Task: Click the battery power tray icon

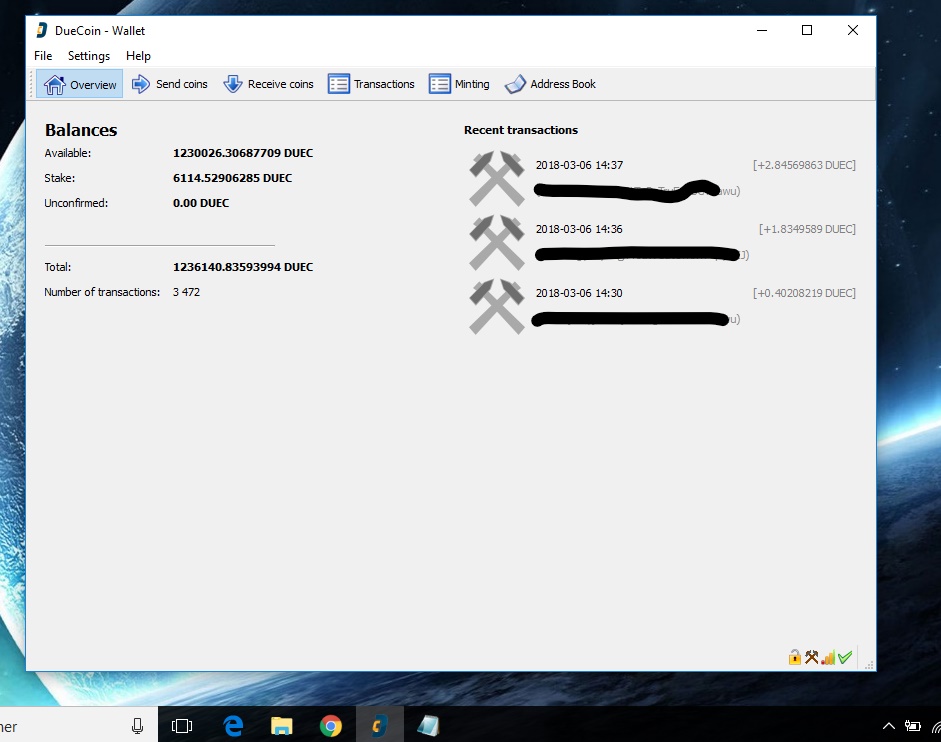Action: pos(912,726)
